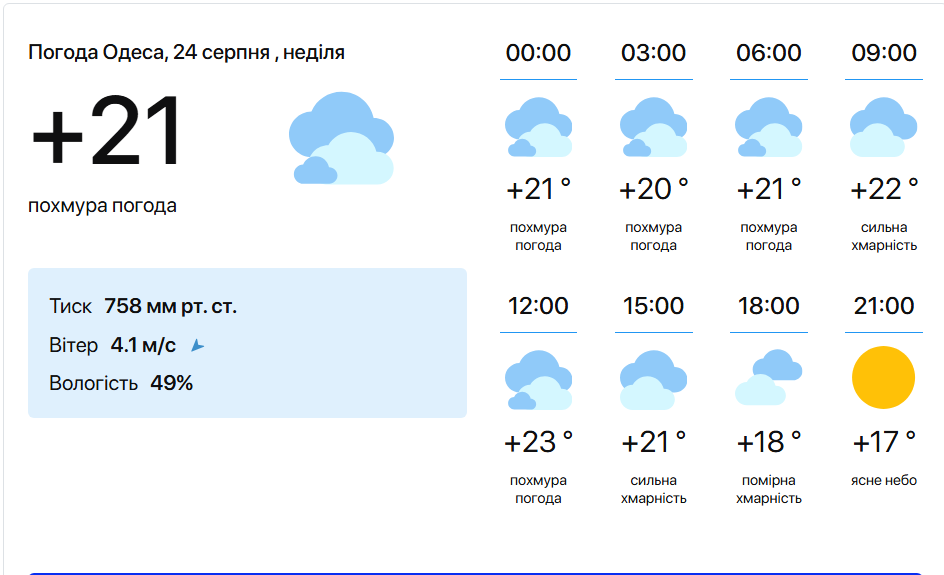The width and height of the screenshot is (944, 575).
Task: Click the ясне небо label
Action: [x=884, y=481]
